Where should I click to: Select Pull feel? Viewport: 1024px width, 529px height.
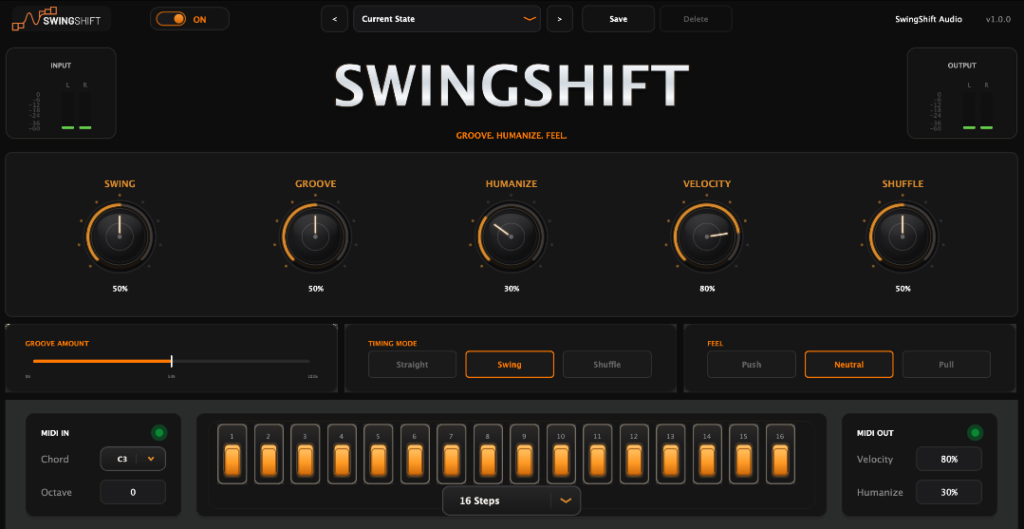click(x=946, y=364)
